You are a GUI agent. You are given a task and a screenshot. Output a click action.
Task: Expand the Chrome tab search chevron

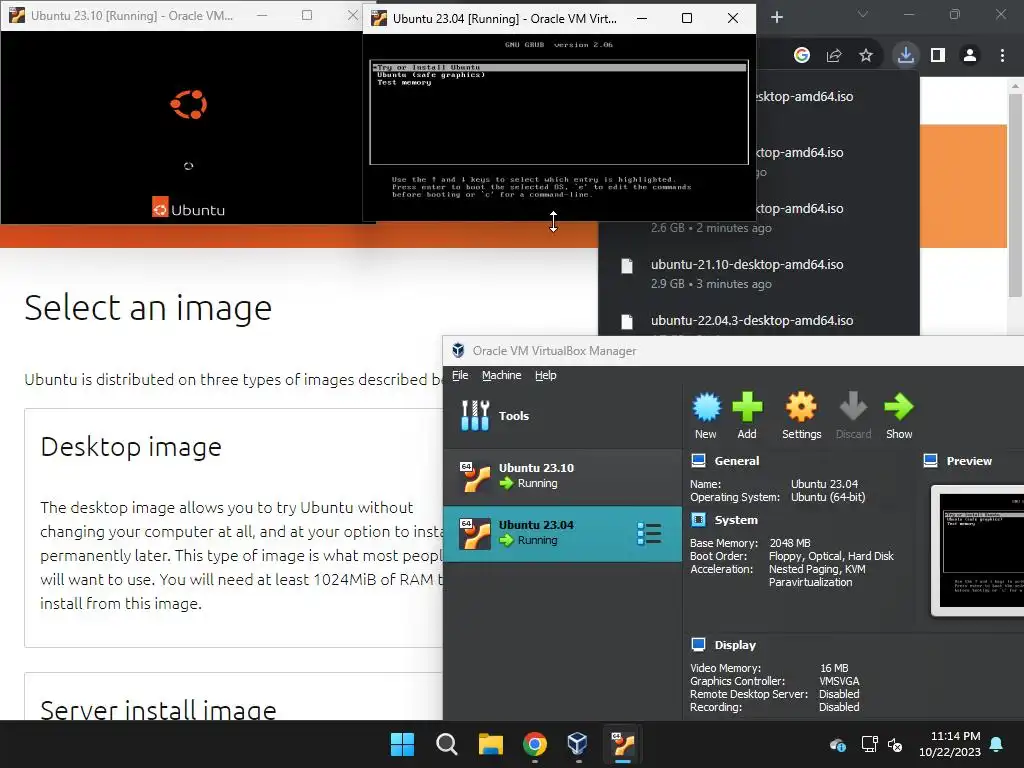863,14
